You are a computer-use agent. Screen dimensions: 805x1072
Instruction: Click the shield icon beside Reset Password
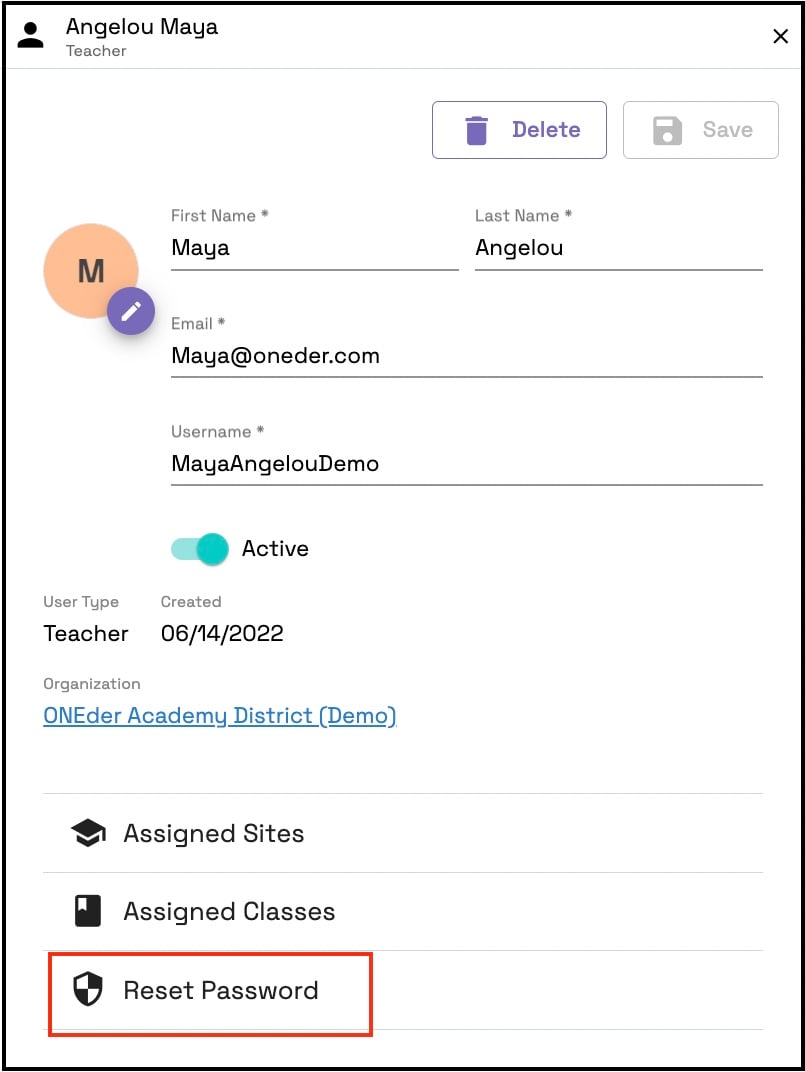point(88,990)
